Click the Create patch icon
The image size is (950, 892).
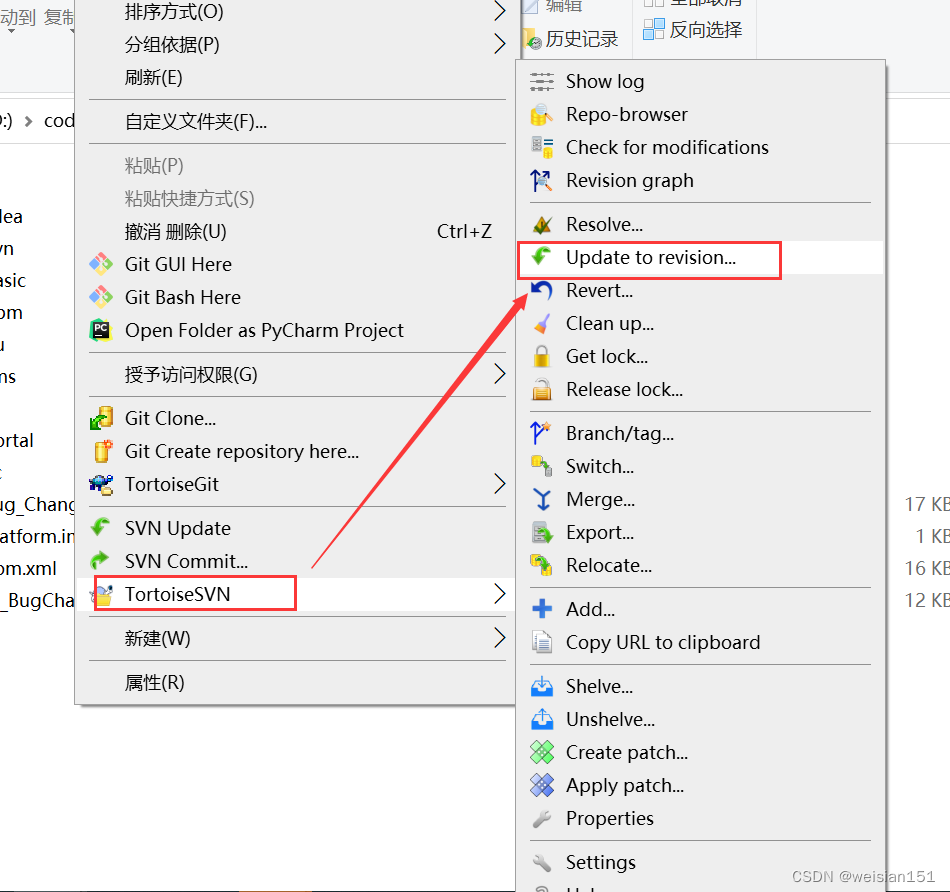[x=542, y=753]
